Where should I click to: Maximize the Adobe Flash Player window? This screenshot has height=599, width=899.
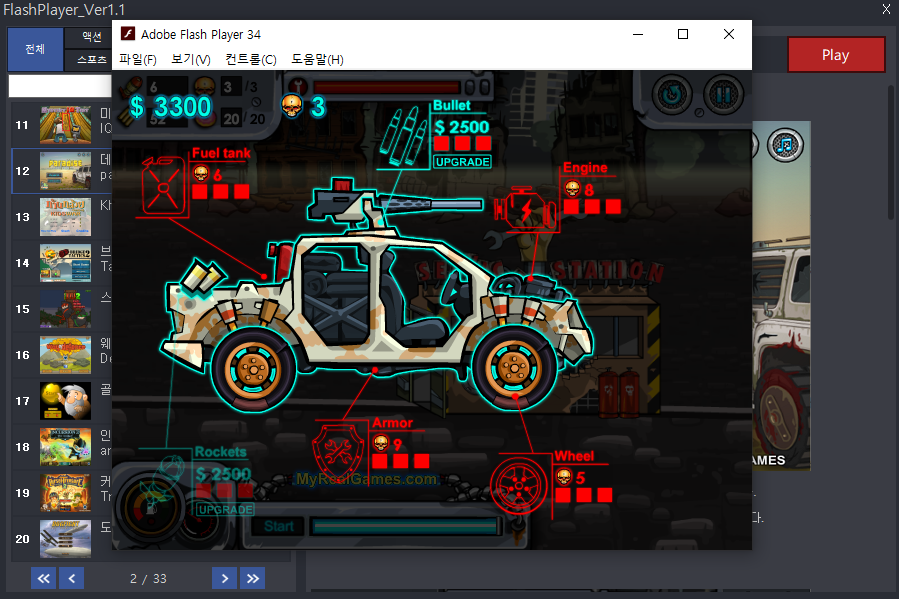click(x=683, y=34)
